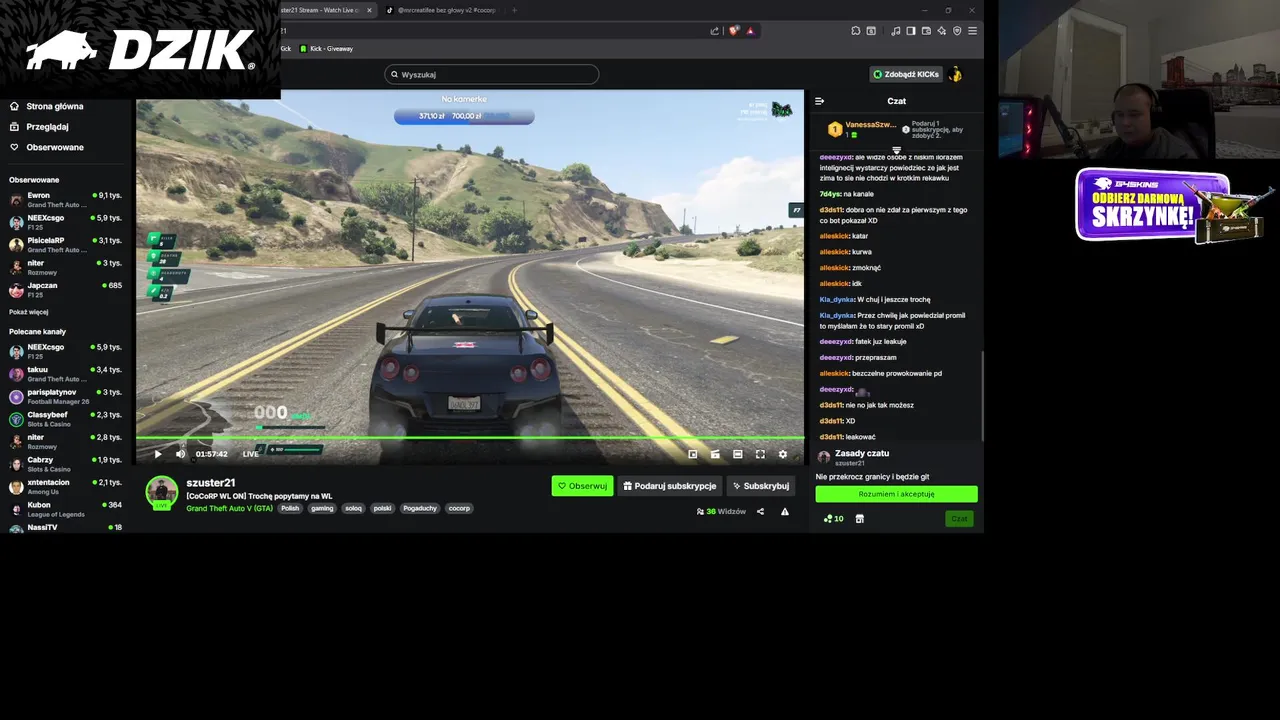
Task: Select the Polish tag
Action: pos(290,508)
